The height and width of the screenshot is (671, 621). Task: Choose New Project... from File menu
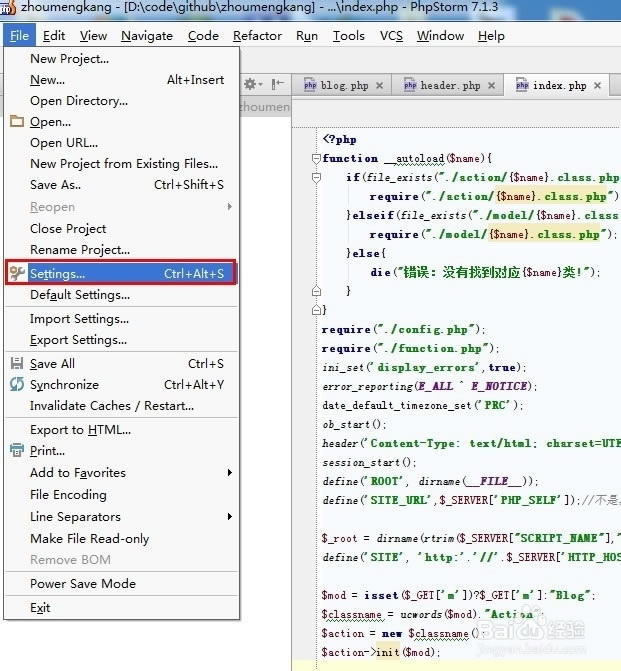(121, 59)
